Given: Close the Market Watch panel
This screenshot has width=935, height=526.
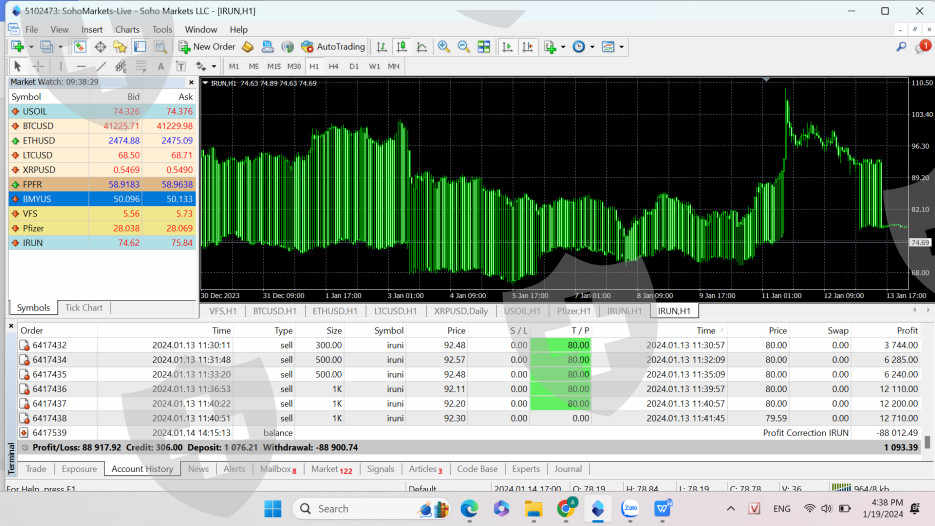Looking at the screenshot, I should 190,82.
